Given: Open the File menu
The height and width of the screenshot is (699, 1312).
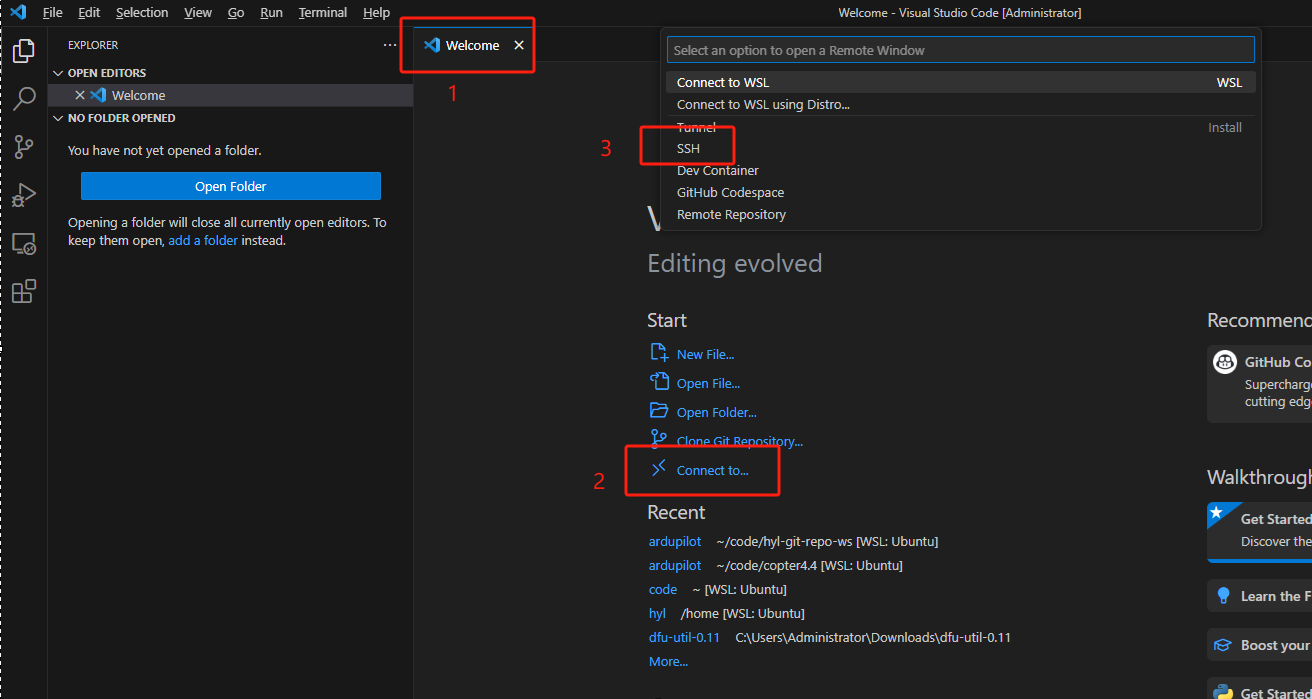Looking at the screenshot, I should coord(53,12).
